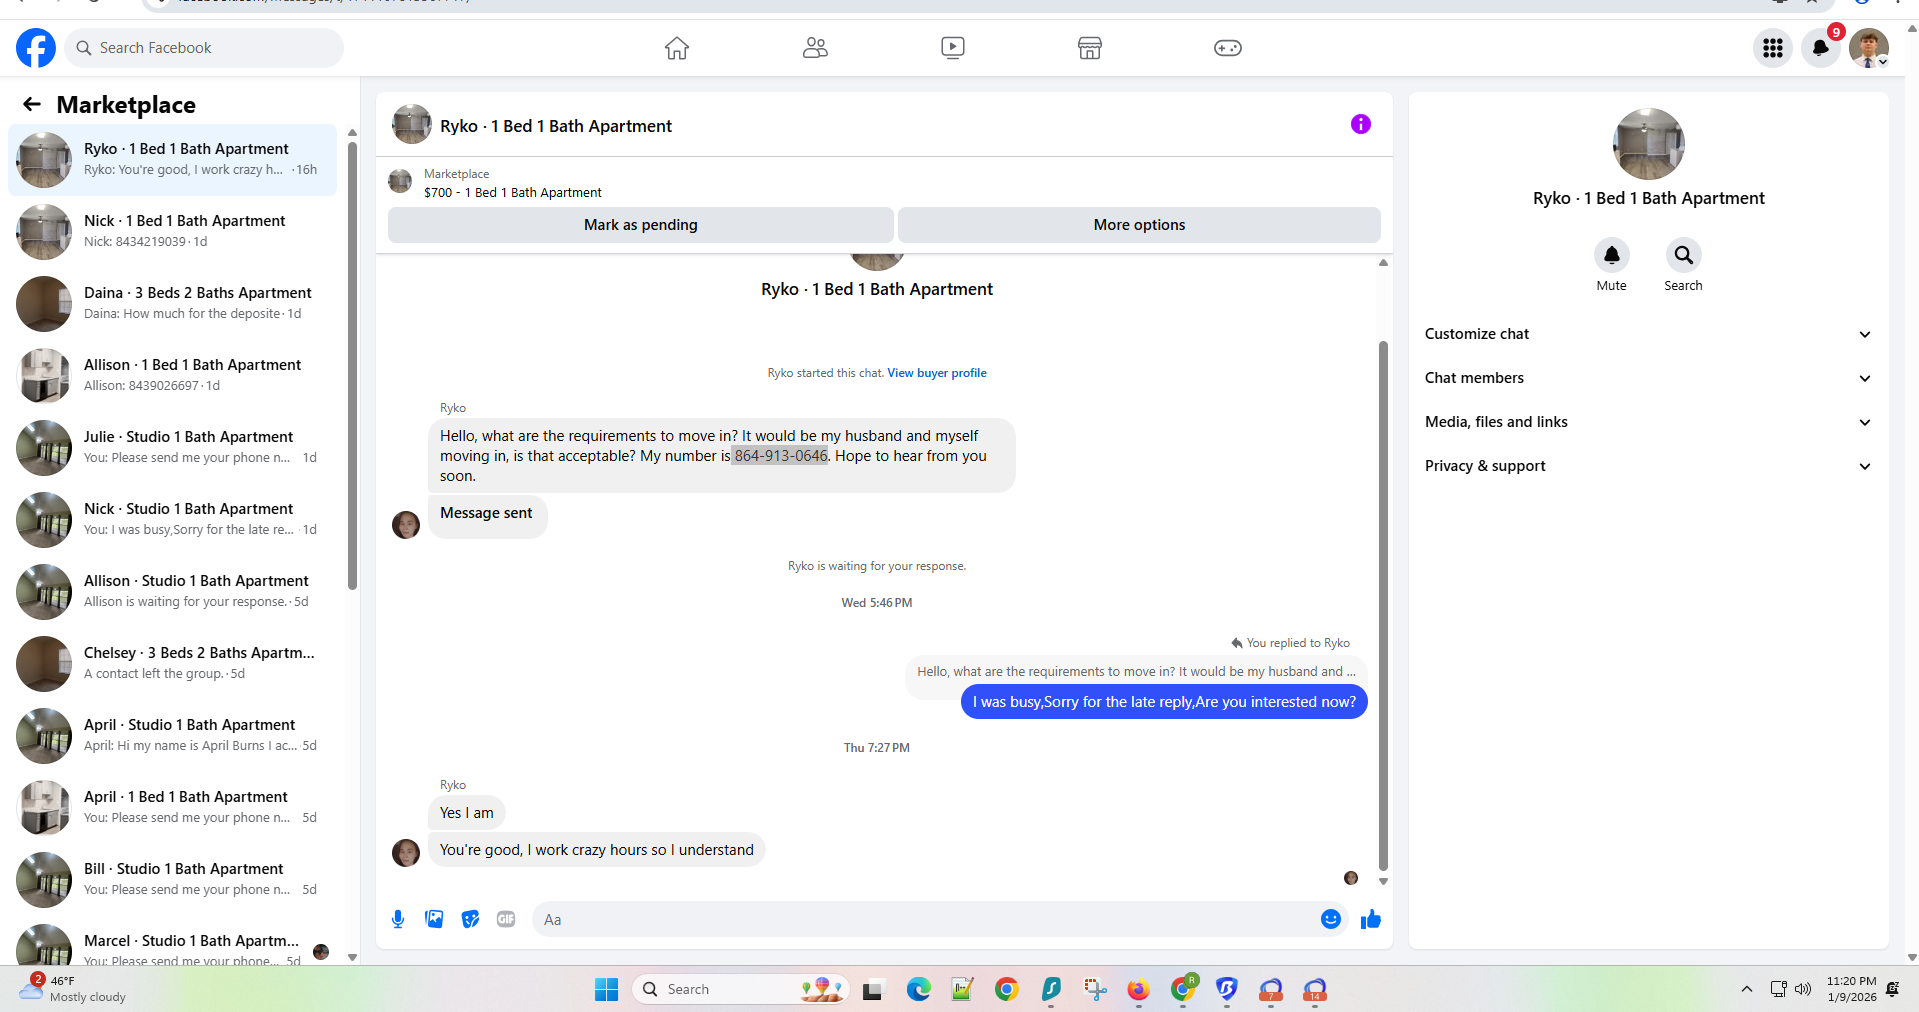Viewport: 1919px width, 1012px height.
Task: Open Allison 1 Bed 1 Bath chat
Action: tap(172, 375)
